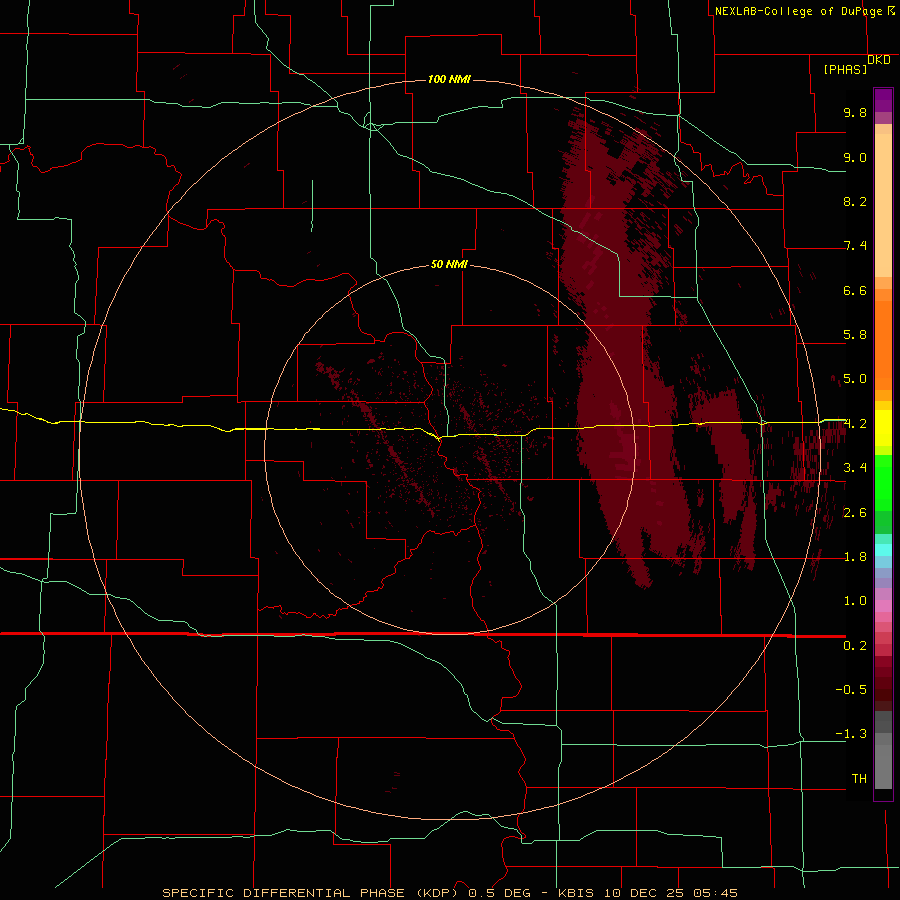This screenshot has height=900, width=900.
Task: Pick the pink band on the color bar
Action: click(x=883, y=606)
